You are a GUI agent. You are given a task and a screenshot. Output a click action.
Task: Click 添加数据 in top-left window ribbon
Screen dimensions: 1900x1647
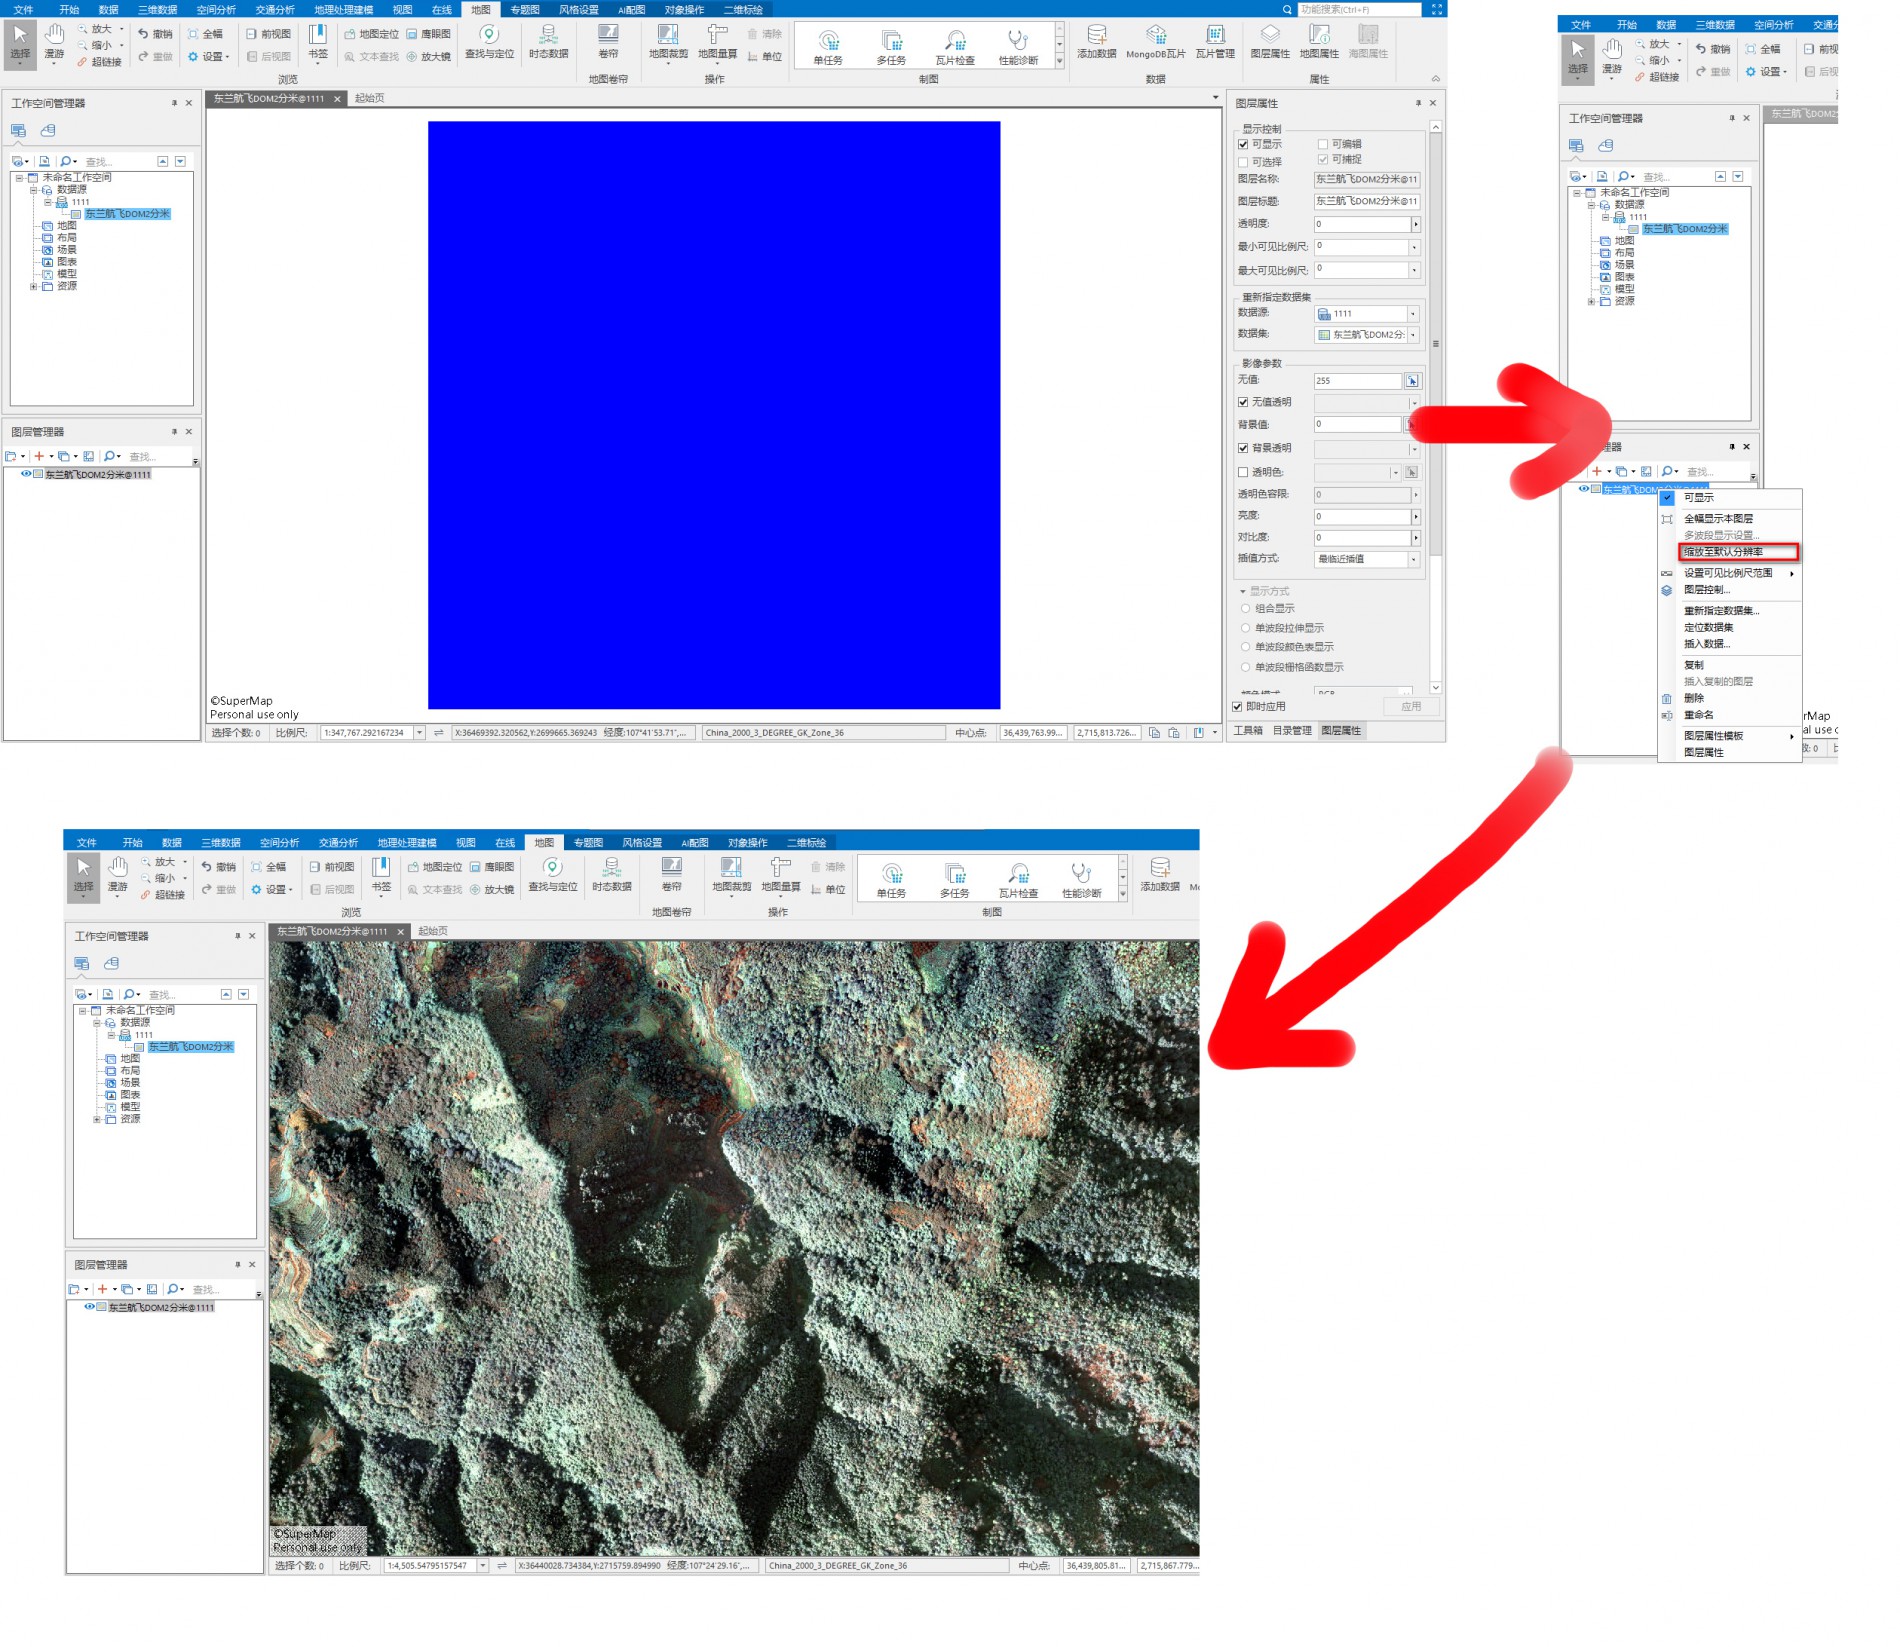point(1096,43)
